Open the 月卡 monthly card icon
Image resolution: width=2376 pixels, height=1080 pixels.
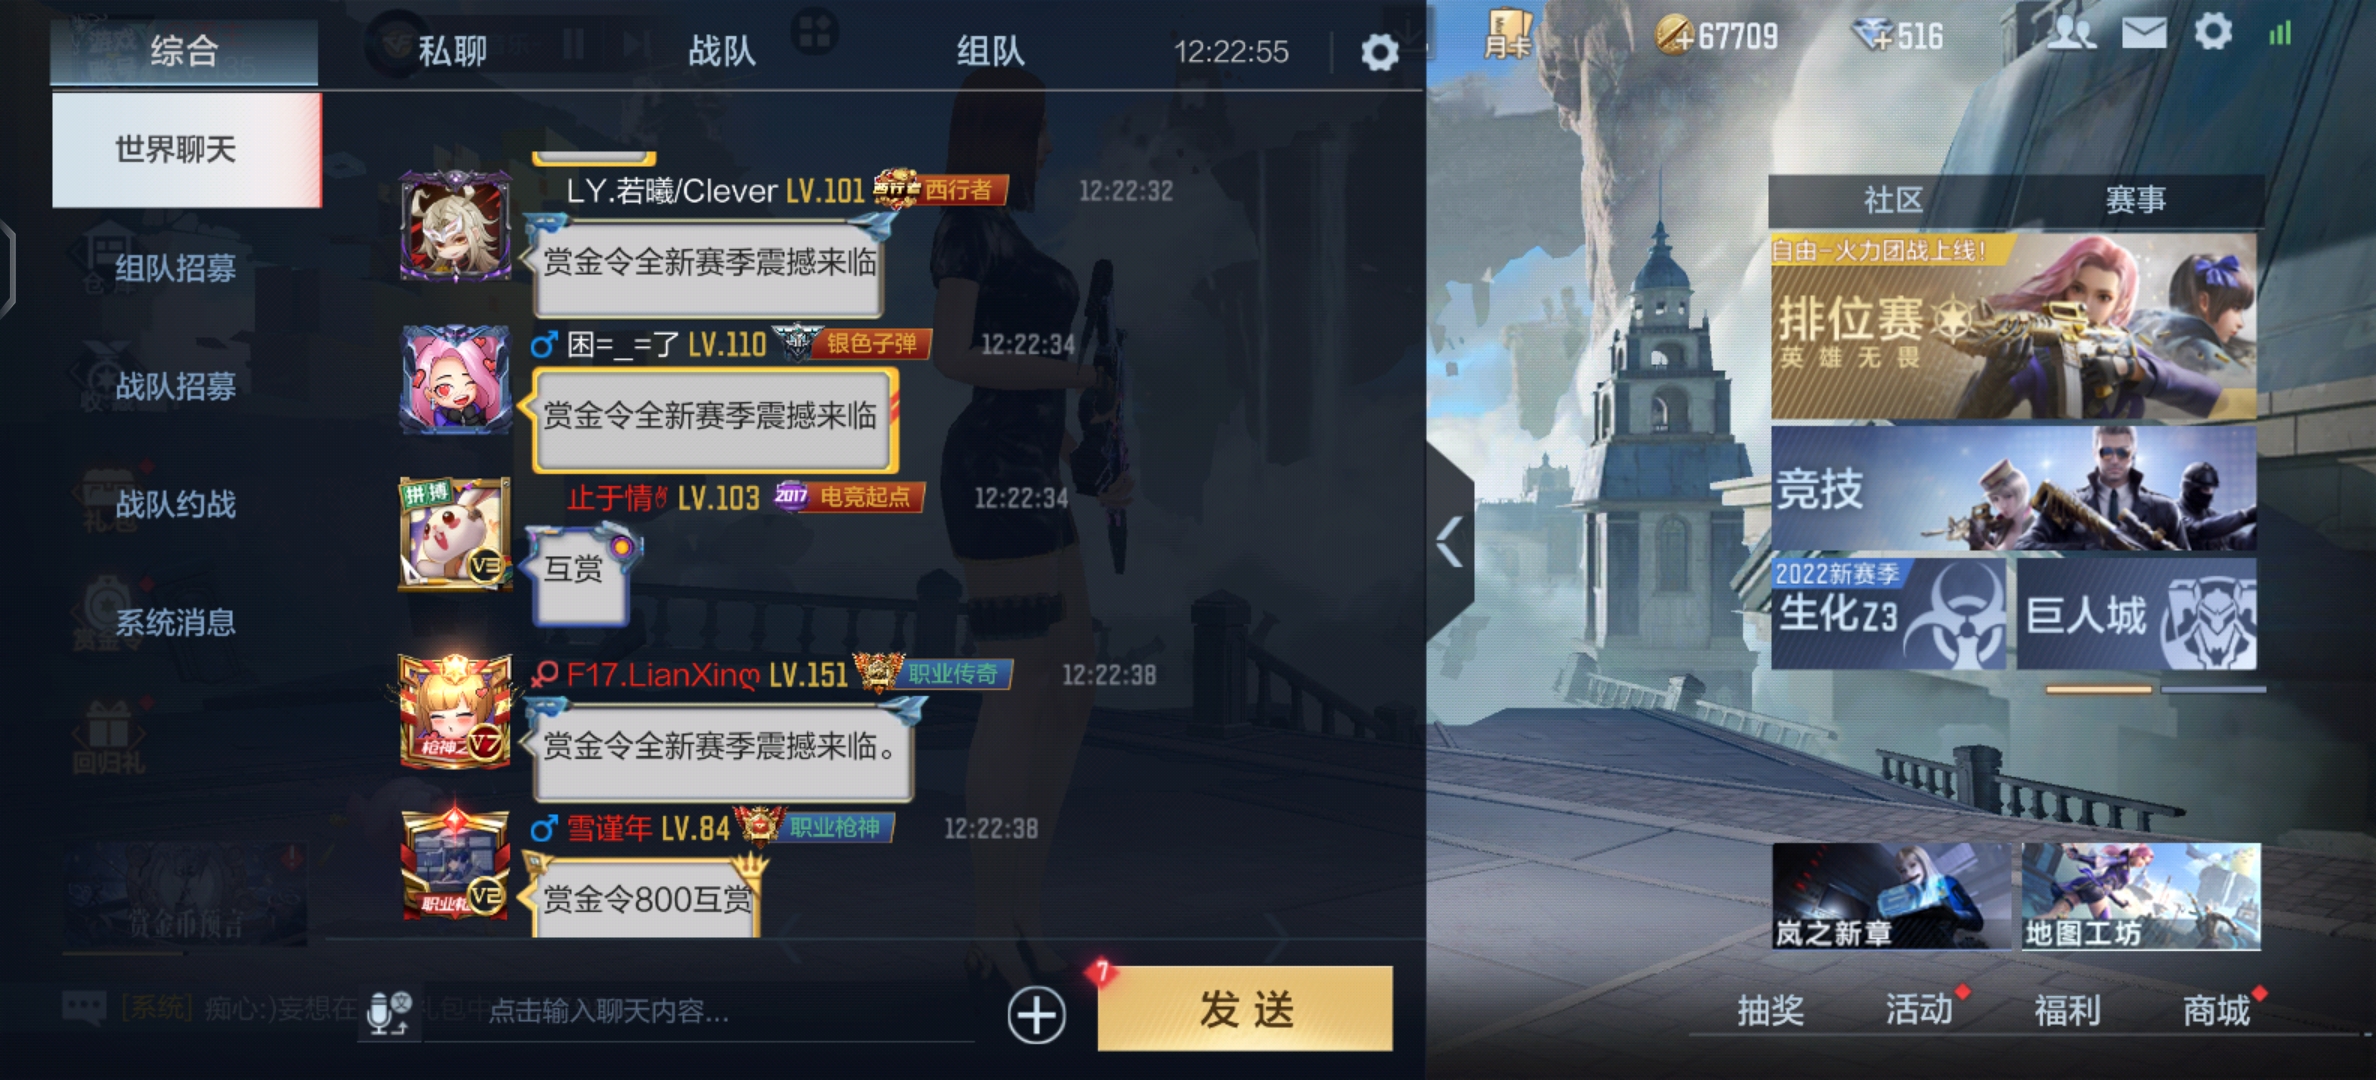(1508, 34)
